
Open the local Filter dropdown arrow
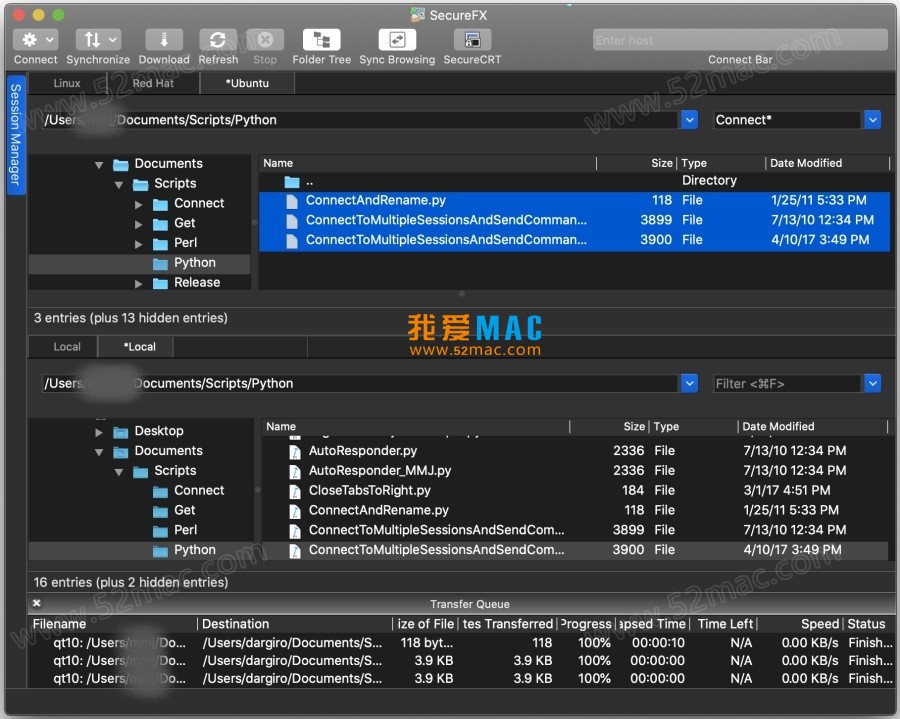click(x=872, y=383)
